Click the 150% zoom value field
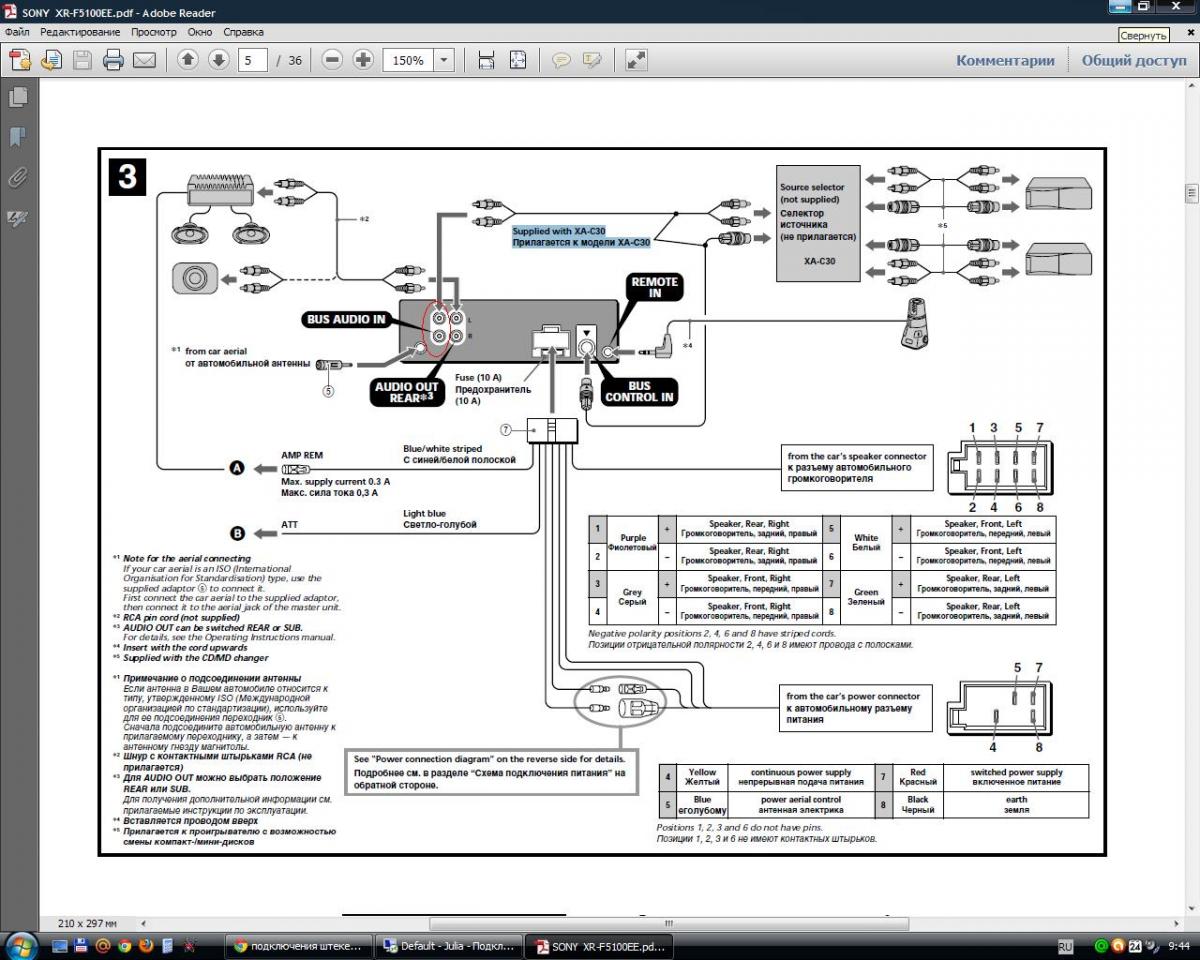Screen dimensions: 1200x960 (x=408, y=60)
